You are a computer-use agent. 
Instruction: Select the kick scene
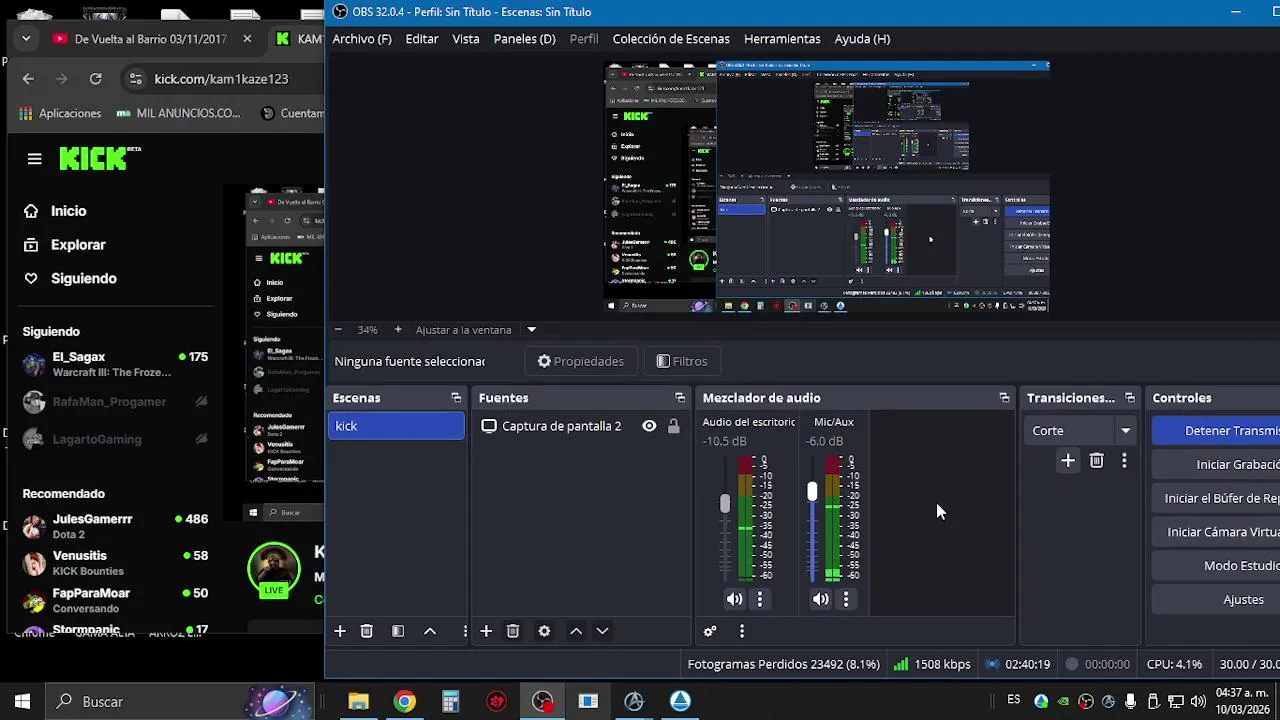(396, 426)
